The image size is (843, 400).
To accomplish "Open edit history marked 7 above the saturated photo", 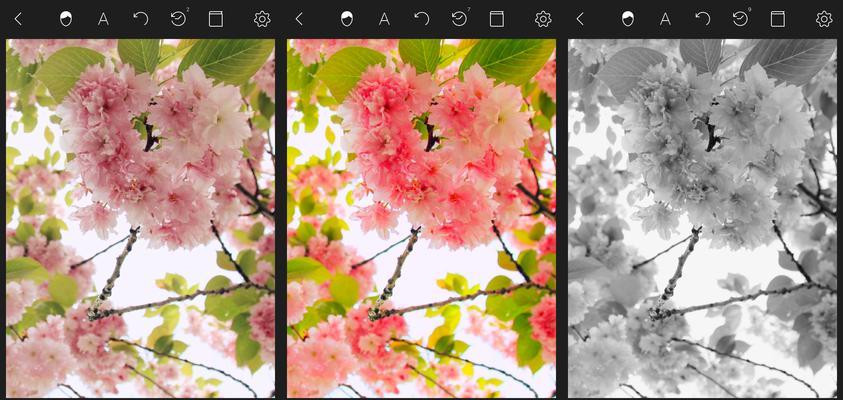I will coord(460,19).
